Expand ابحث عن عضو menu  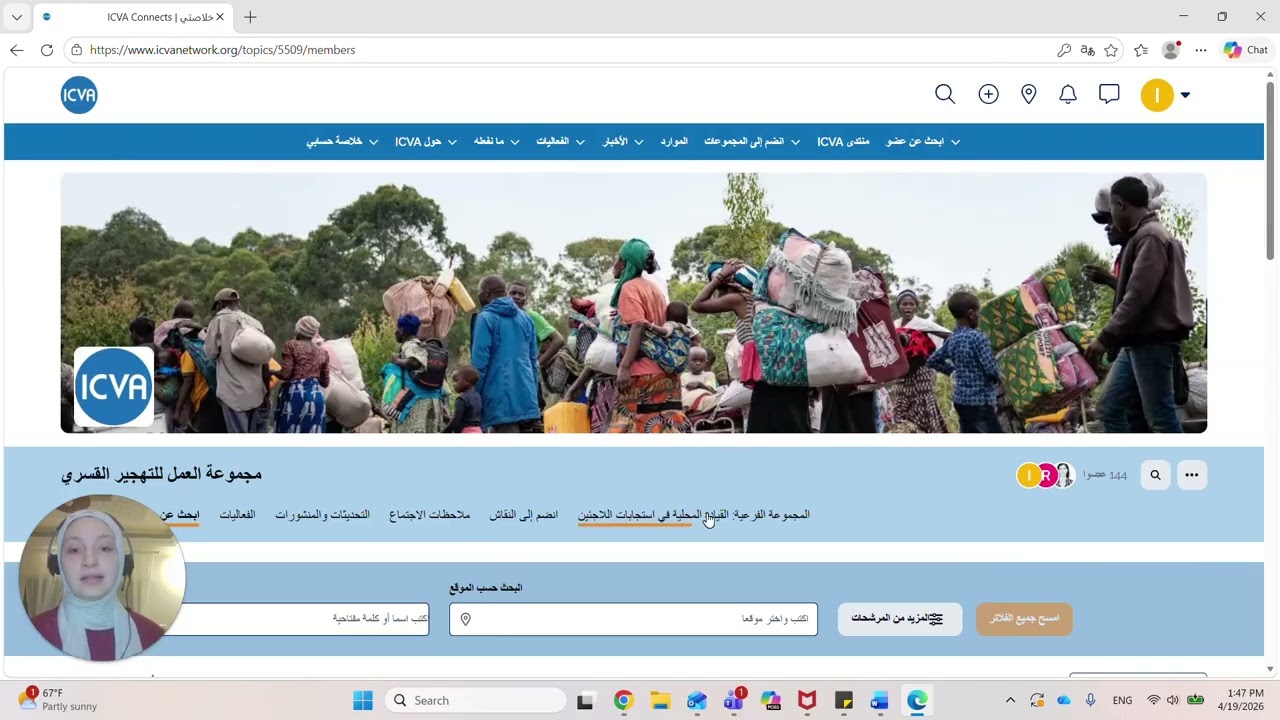point(923,142)
